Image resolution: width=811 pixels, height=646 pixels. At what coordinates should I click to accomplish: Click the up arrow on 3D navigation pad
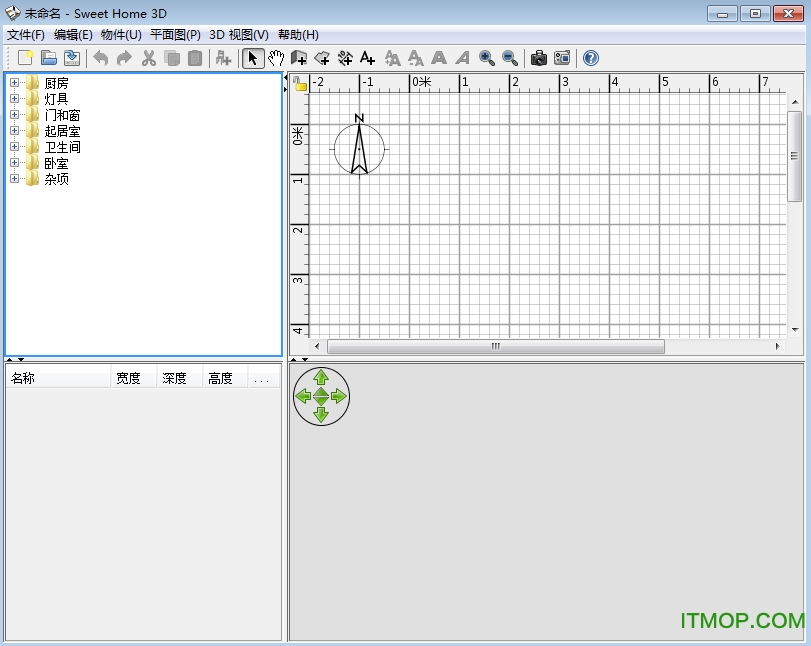tap(321, 377)
